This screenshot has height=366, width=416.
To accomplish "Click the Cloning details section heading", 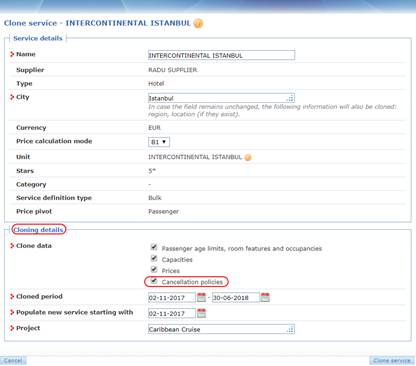I will click(38, 230).
